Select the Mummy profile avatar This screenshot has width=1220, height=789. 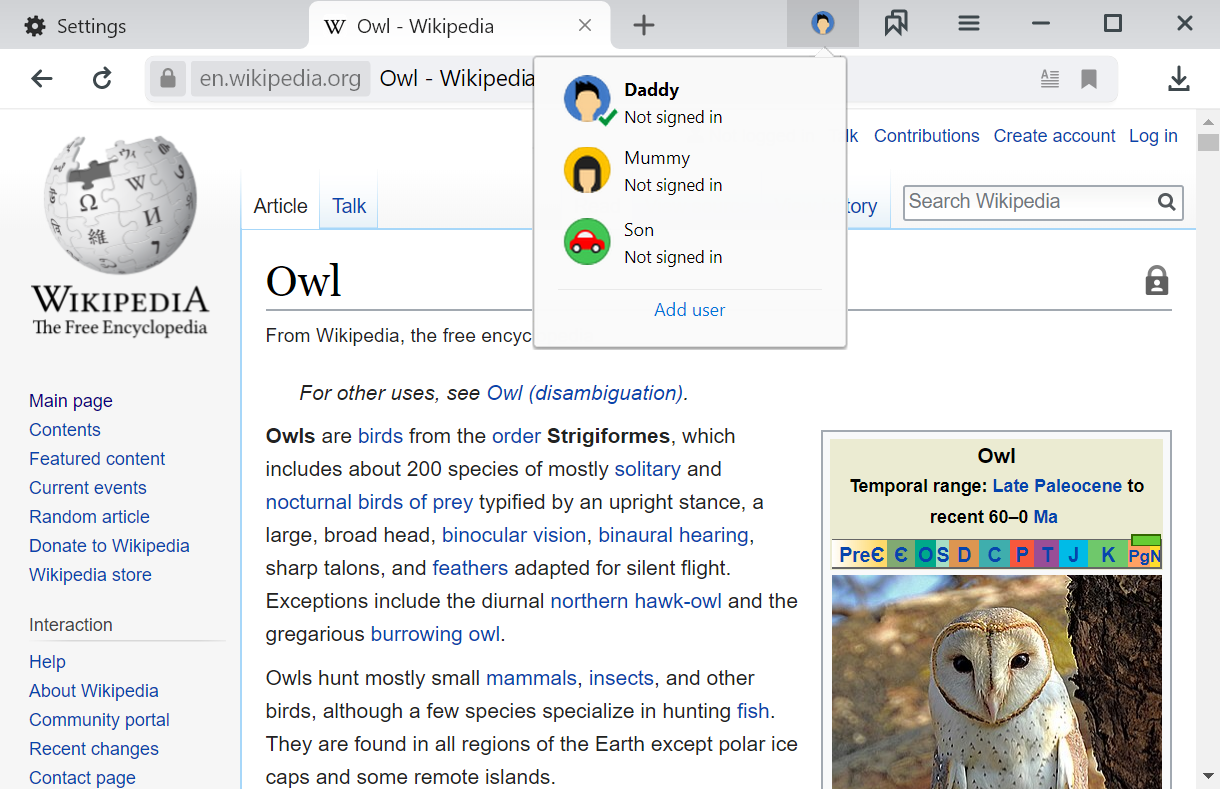[x=587, y=170]
